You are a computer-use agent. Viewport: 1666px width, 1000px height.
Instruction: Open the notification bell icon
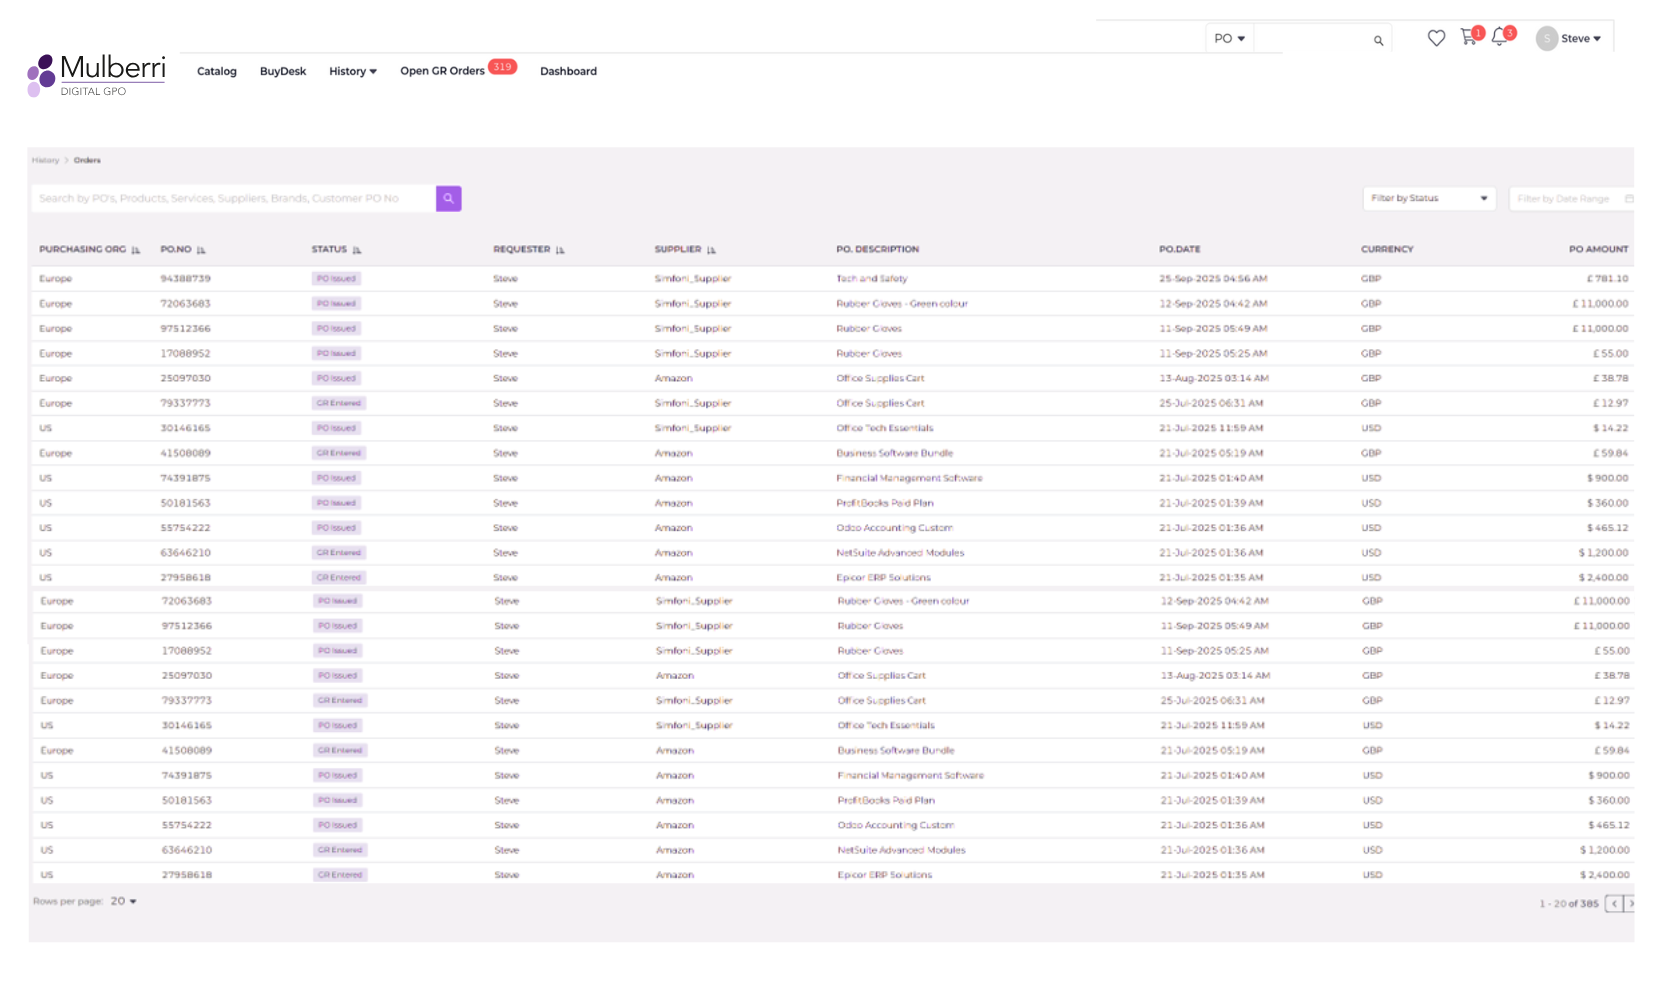1499,38
